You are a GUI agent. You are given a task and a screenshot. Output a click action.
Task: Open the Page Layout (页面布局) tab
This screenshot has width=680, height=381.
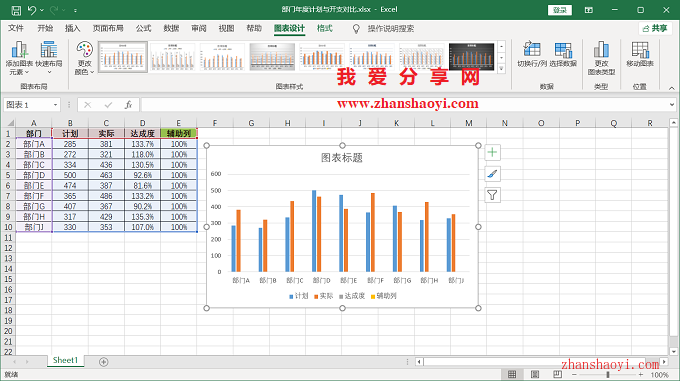coord(108,28)
